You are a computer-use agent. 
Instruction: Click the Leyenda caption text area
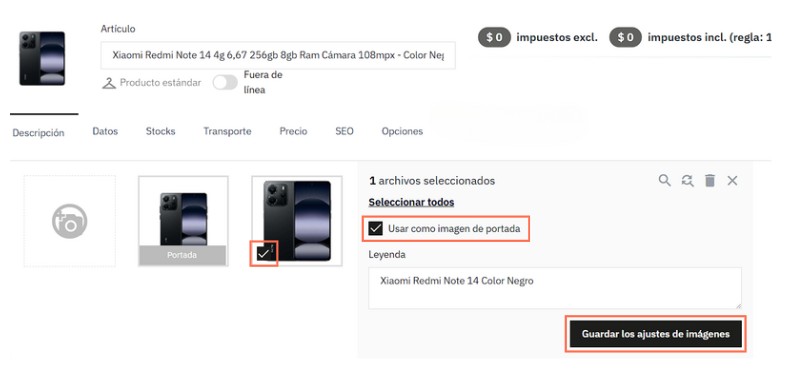pyautogui.click(x=555, y=288)
